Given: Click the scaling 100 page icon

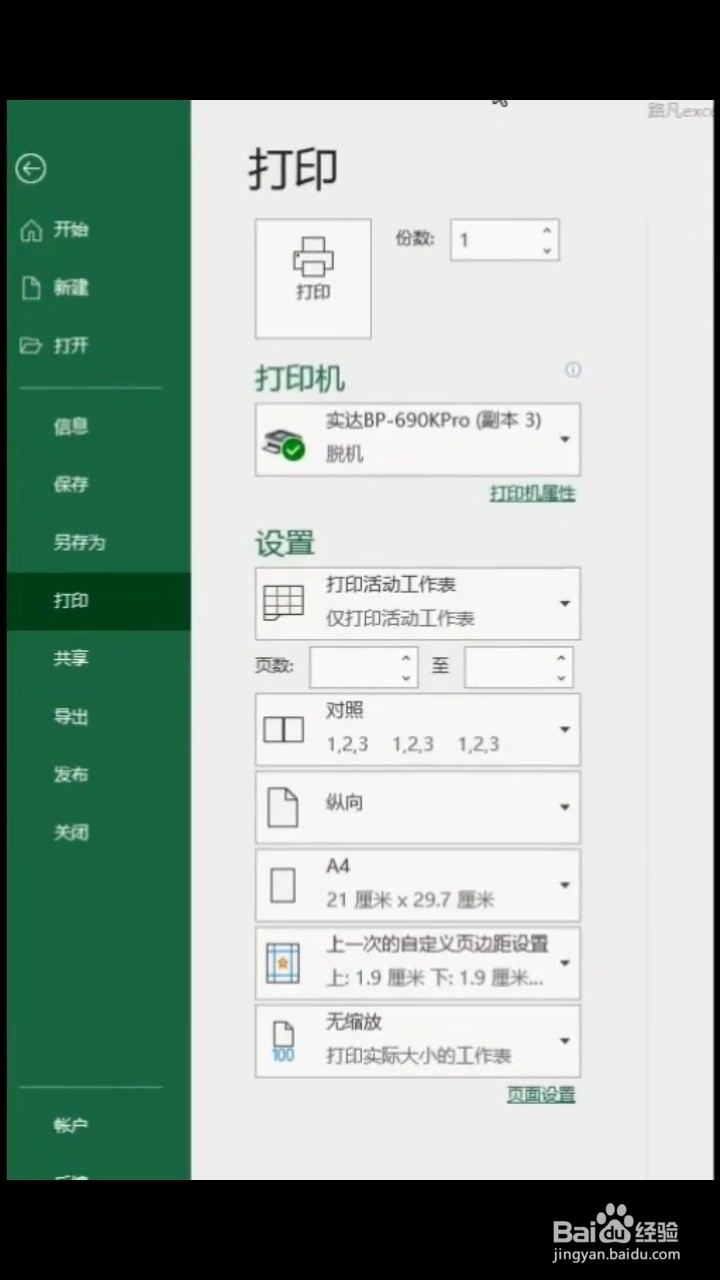Looking at the screenshot, I should pyautogui.click(x=283, y=1041).
